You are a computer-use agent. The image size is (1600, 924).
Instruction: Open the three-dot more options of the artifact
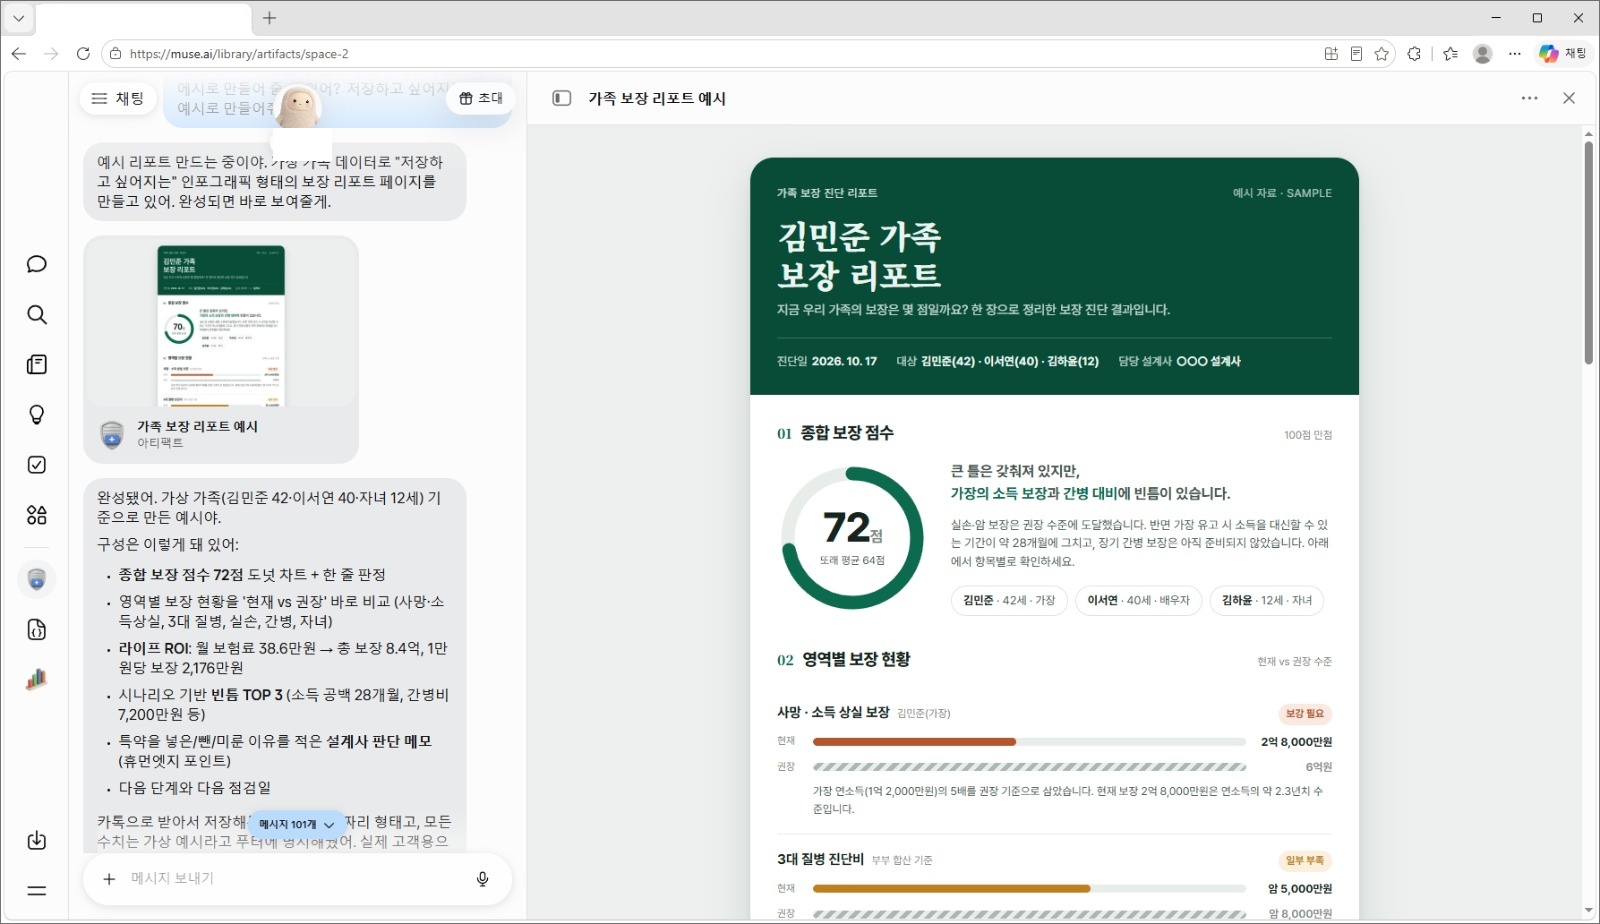coord(1530,98)
